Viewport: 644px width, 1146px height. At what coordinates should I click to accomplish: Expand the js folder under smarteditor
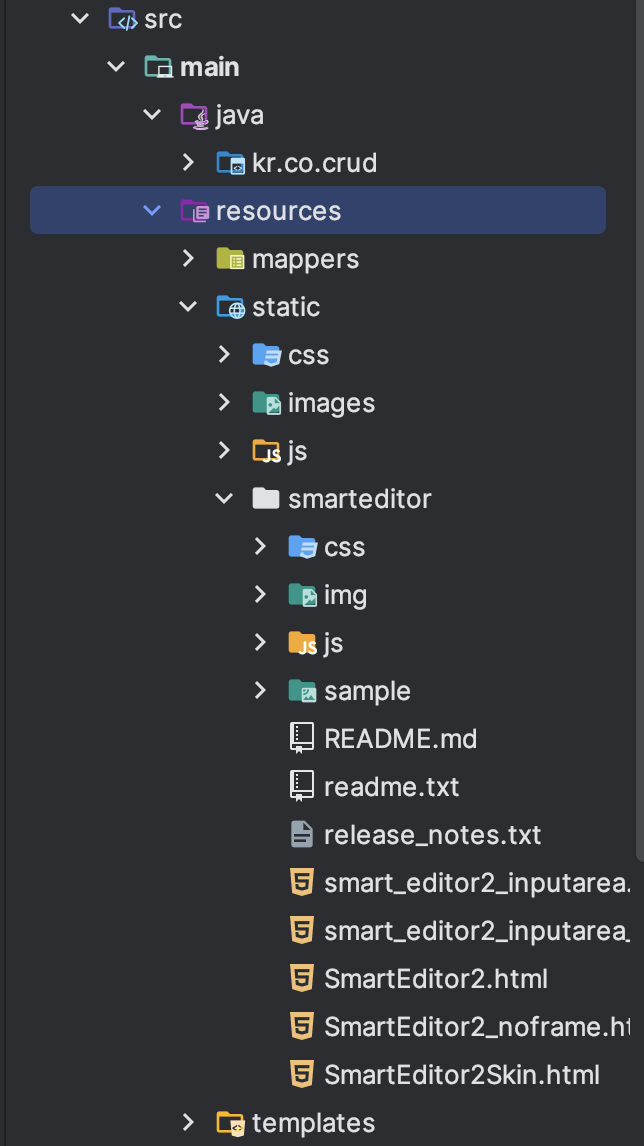260,642
